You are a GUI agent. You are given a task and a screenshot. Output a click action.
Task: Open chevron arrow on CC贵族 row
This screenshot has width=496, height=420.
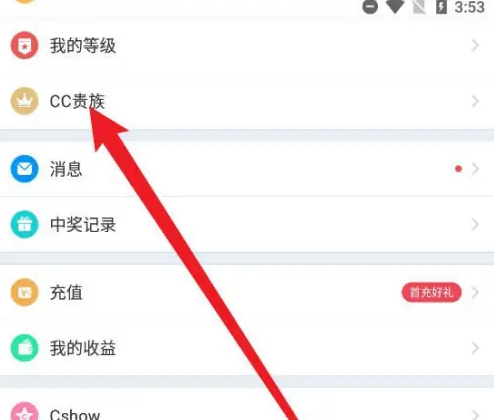(x=475, y=101)
